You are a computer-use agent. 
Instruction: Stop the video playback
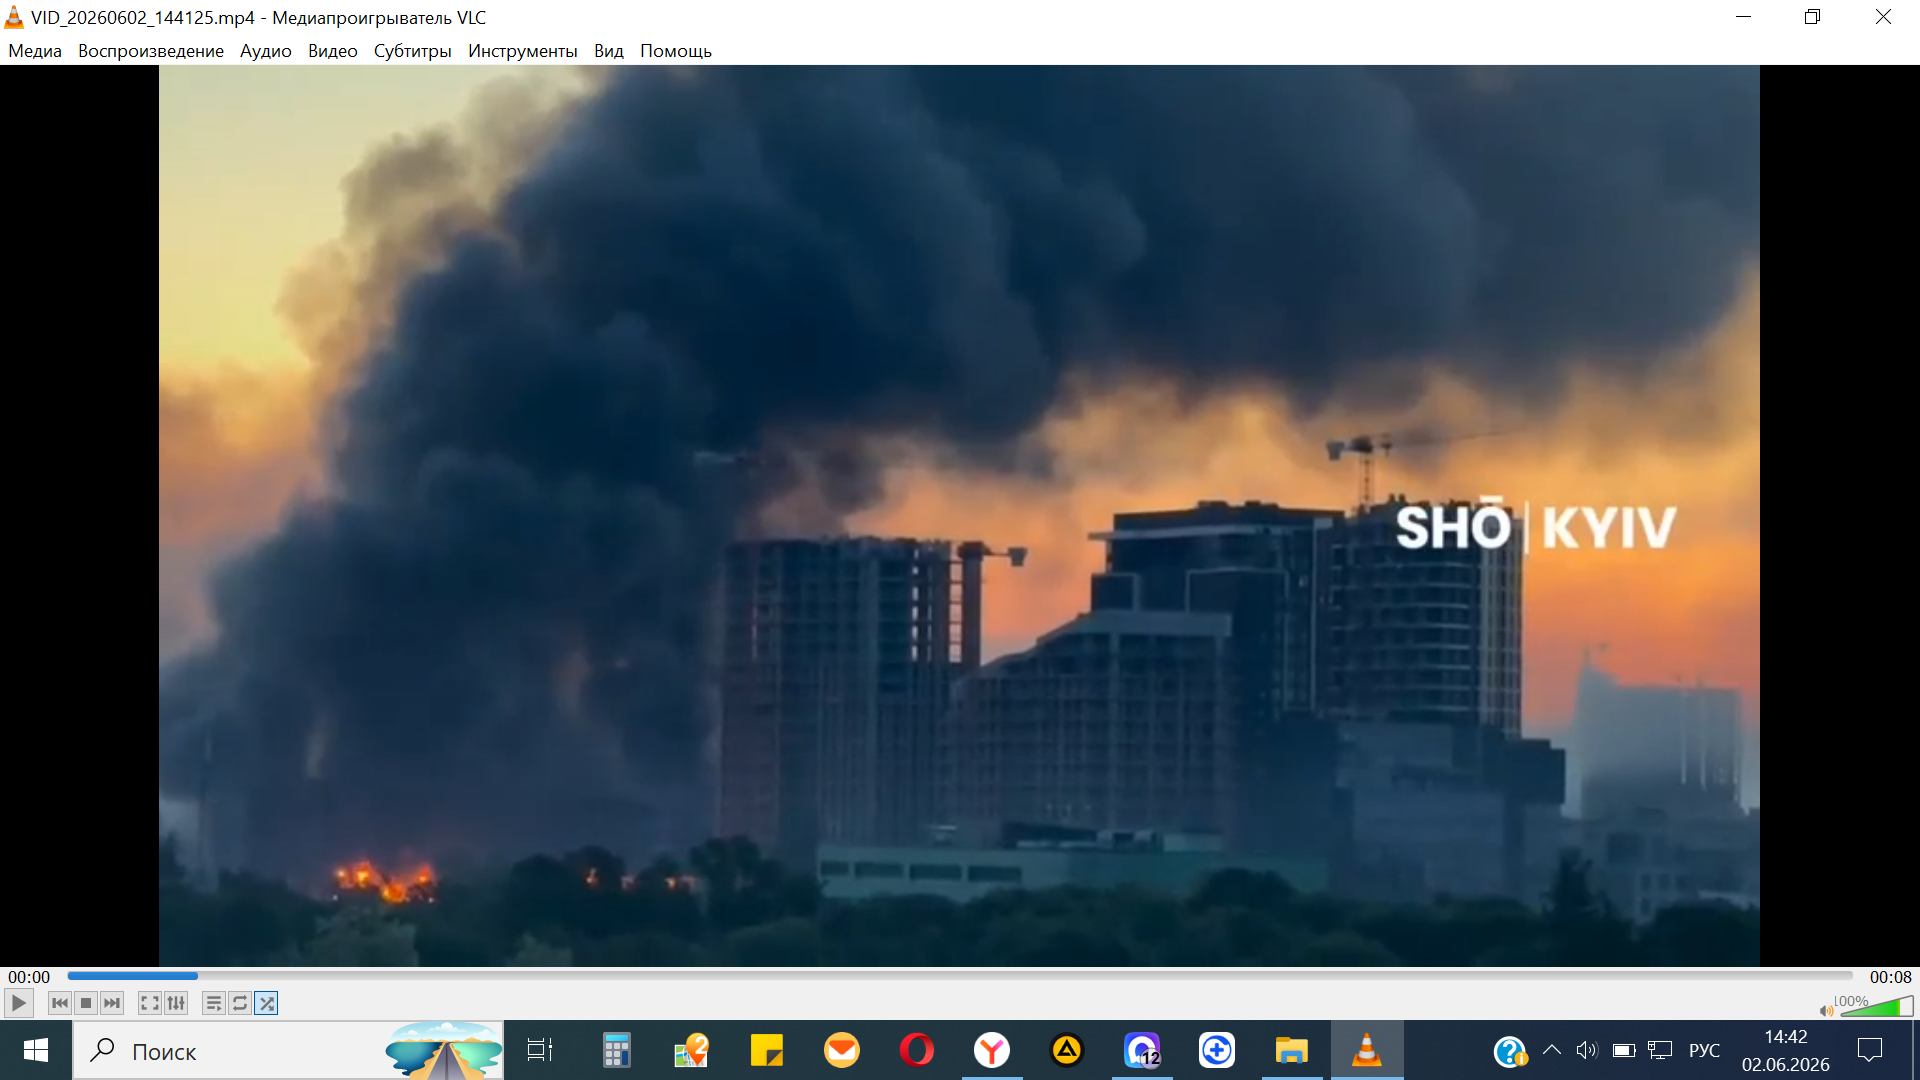pos(86,1003)
